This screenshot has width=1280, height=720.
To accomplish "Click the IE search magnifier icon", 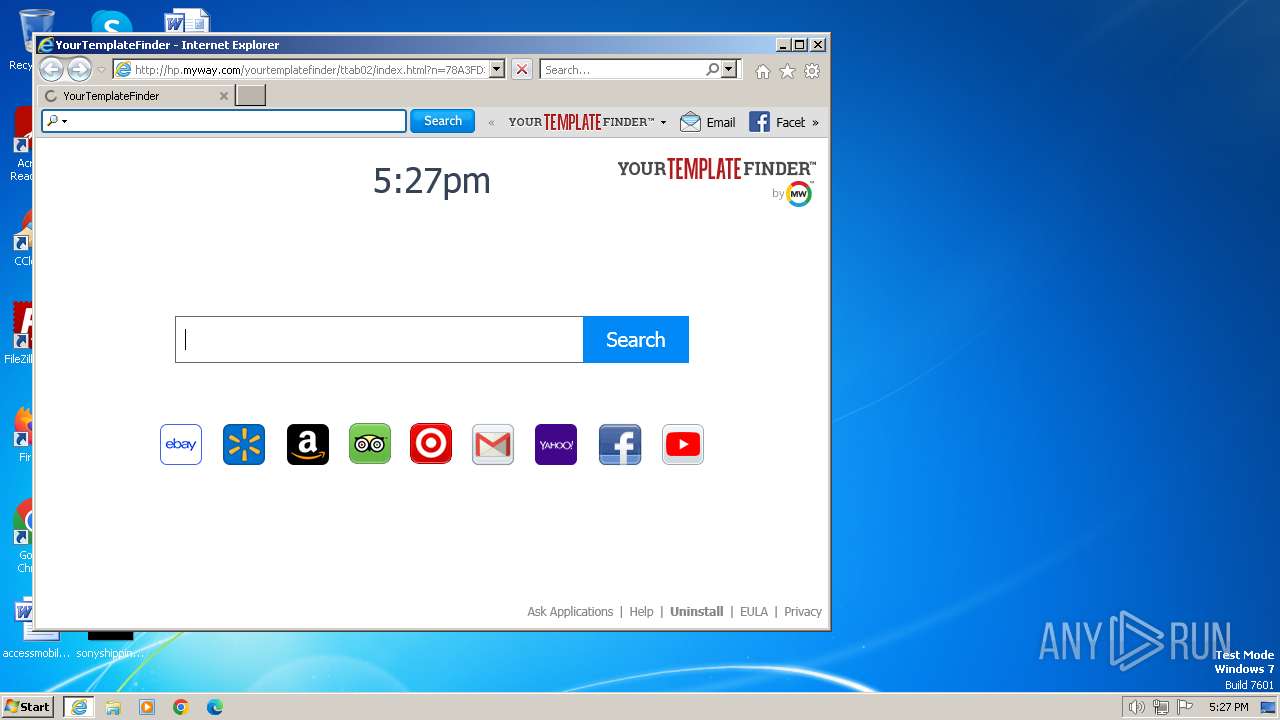I will [x=712, y=70].
